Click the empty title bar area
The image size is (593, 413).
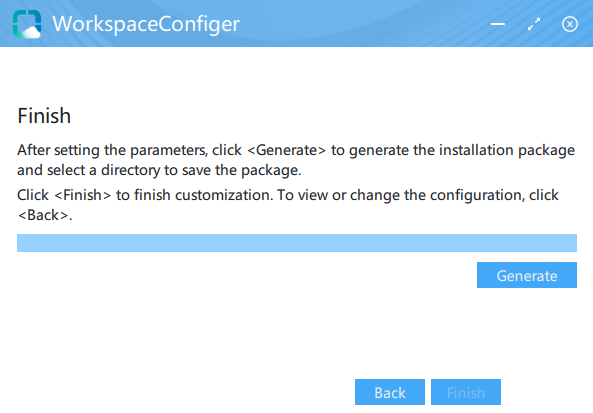363,24
